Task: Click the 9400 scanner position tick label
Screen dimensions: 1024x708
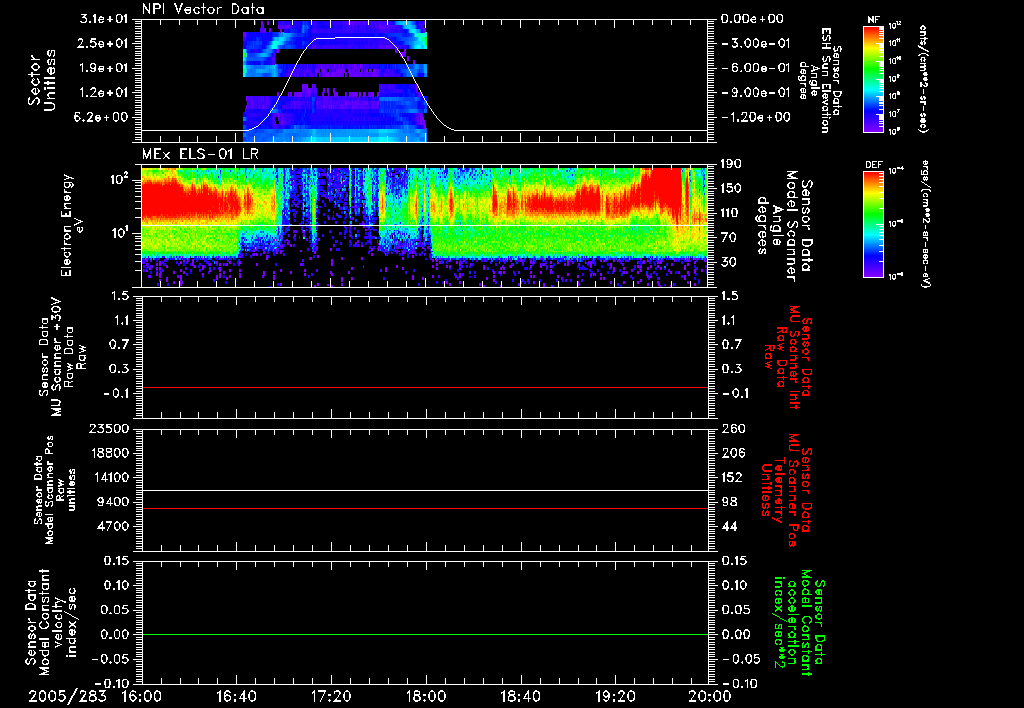Action: point(114,502)
